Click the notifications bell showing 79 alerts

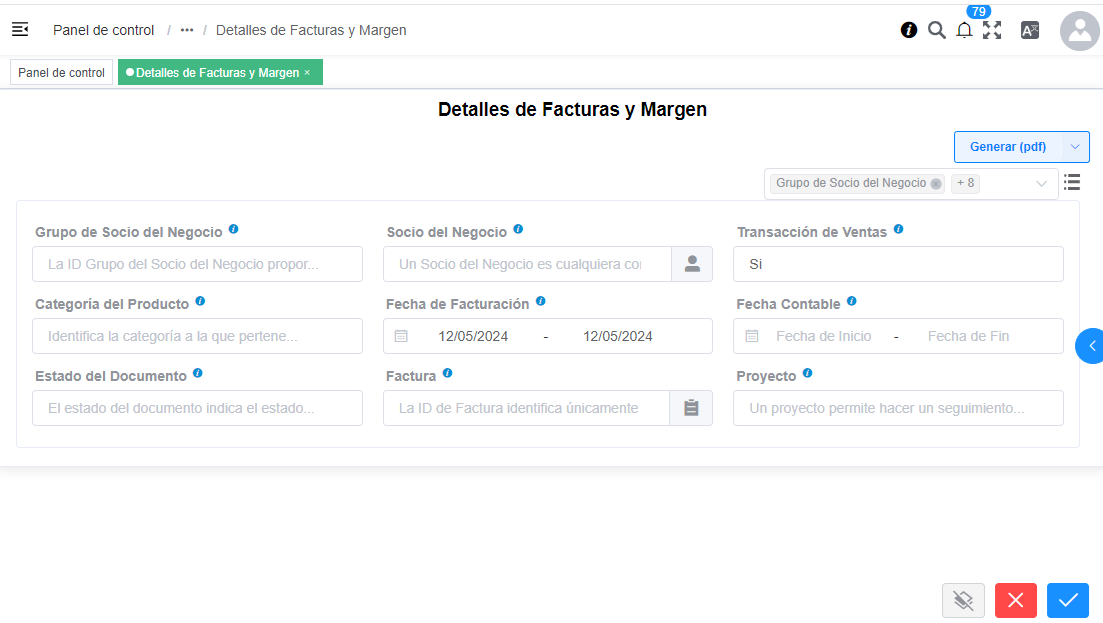pos(964,31)
